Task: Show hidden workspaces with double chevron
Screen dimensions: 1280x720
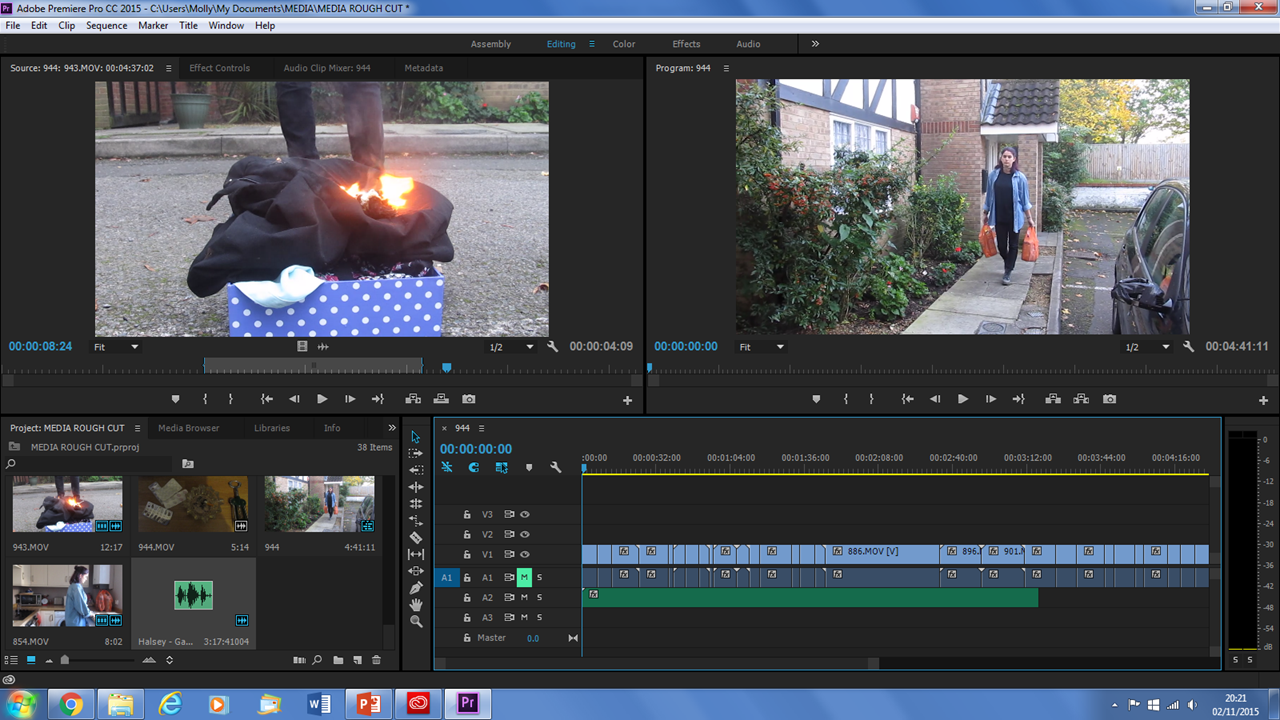Action: (815, 44)
